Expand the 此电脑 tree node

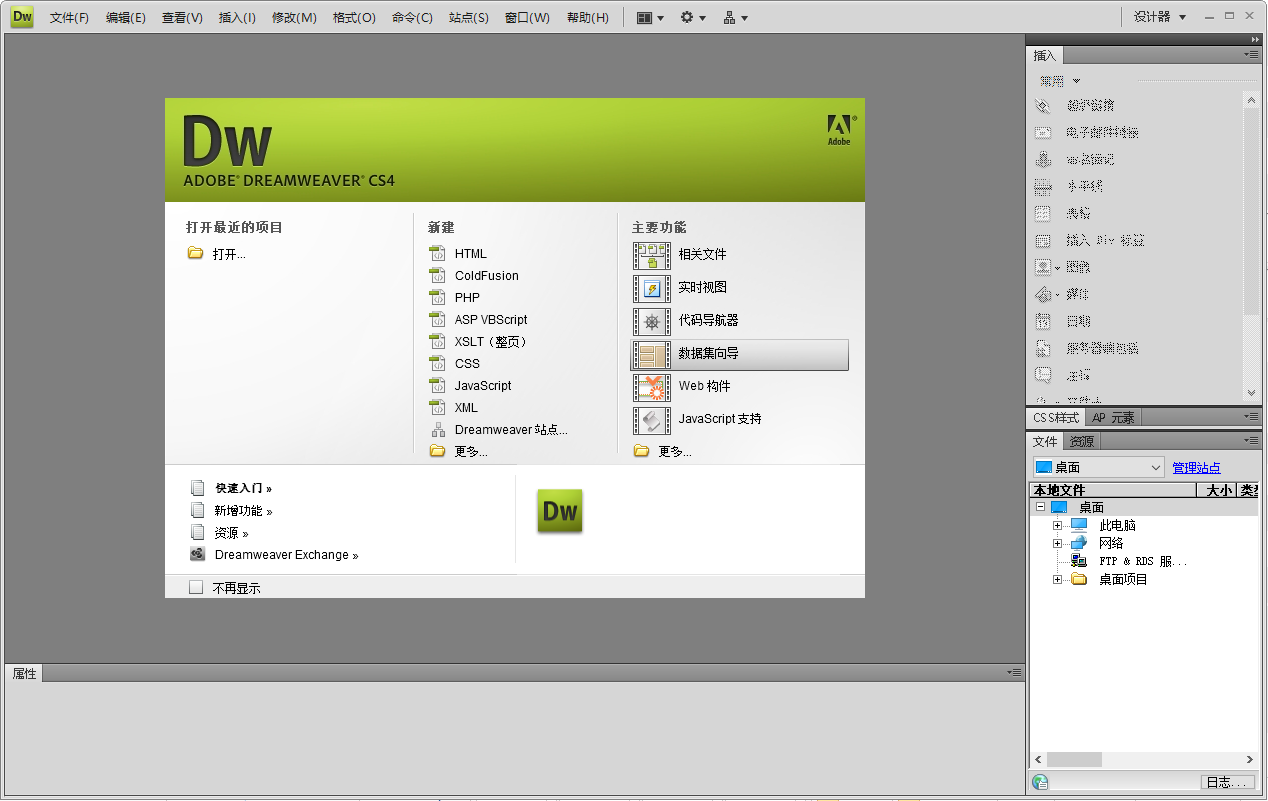point(1057,525)
